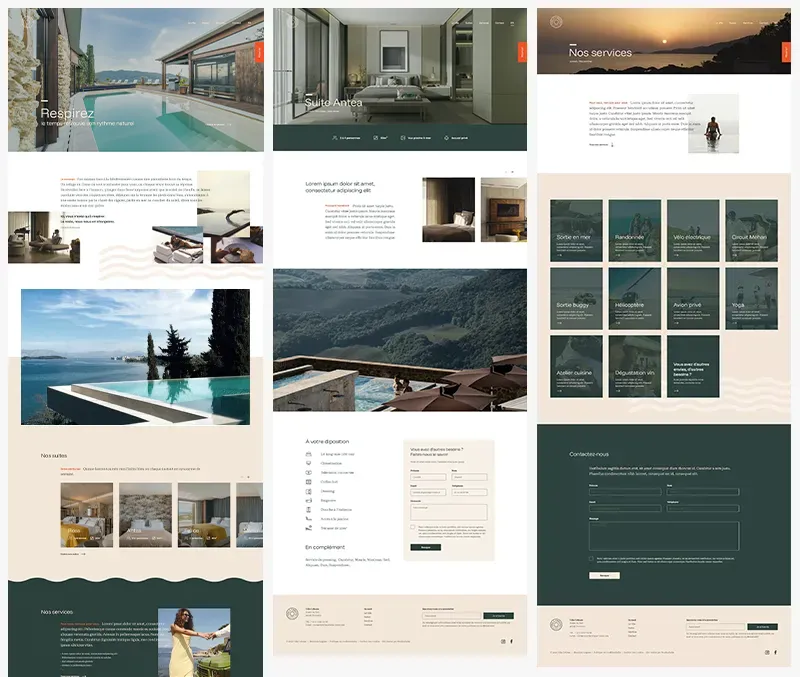Click the bed icon beside the first amenity
The width and height of the screenshot is (800, 677).
310,454
